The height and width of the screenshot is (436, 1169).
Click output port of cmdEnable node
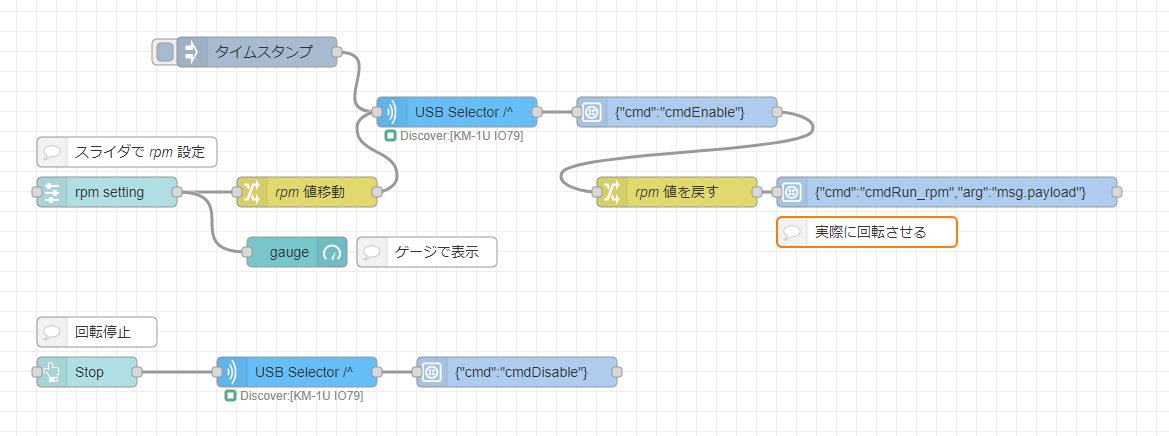[777, 113]
